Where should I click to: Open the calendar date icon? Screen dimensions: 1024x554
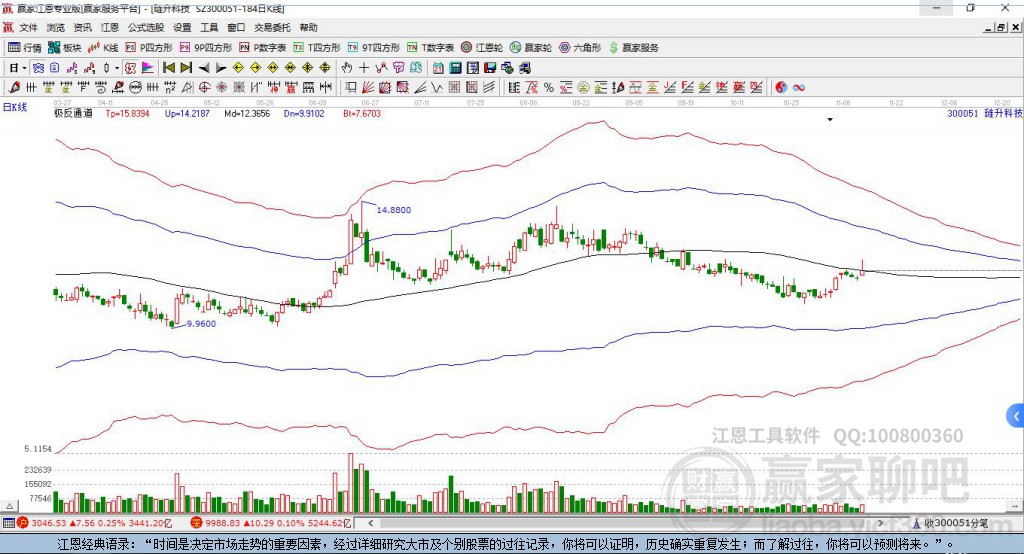click(438, 68)
